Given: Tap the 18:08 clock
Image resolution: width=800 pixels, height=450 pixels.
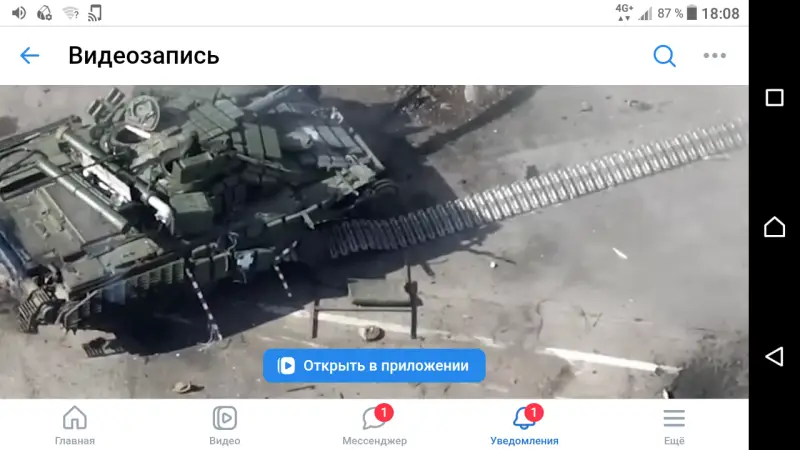Looking at the screenshot, I should [720, 13].
